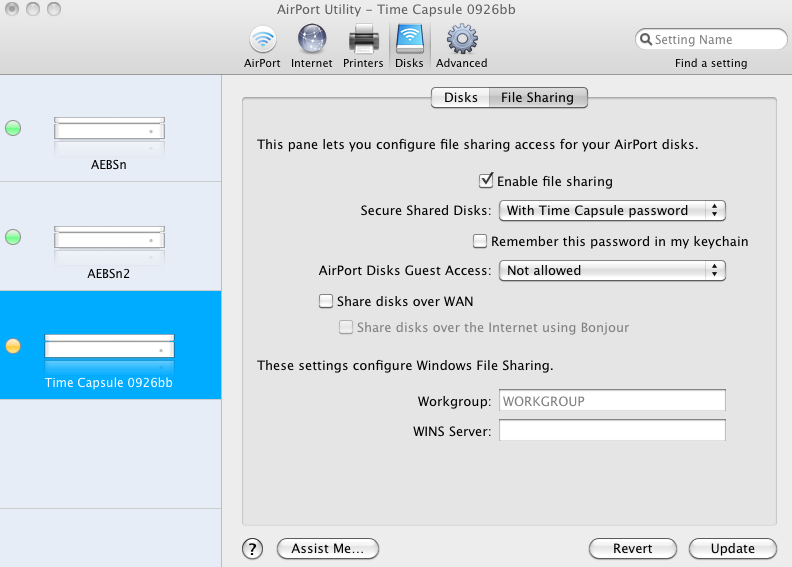Toggle Share disks over Internet using Bonjour
Image resolution: width=792 pixels, height=567 pixels.
coord(346,327)
